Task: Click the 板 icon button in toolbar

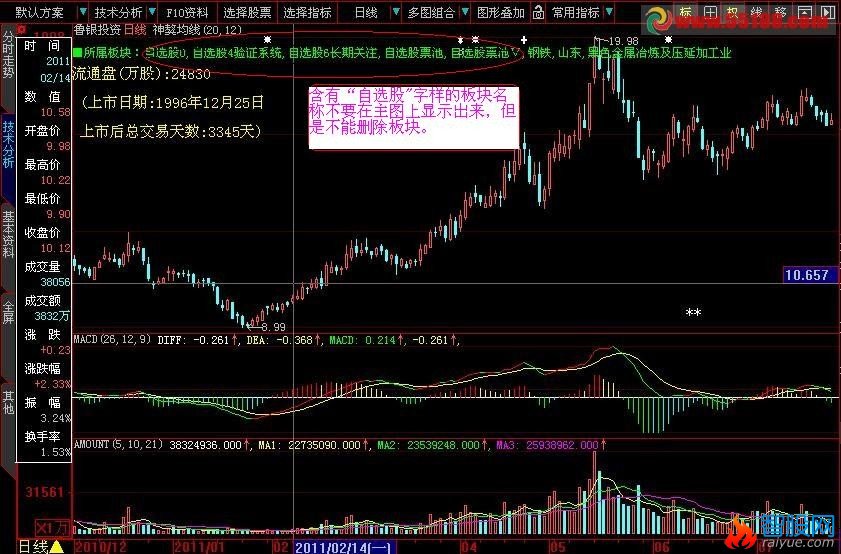Action: coord(734,13)
